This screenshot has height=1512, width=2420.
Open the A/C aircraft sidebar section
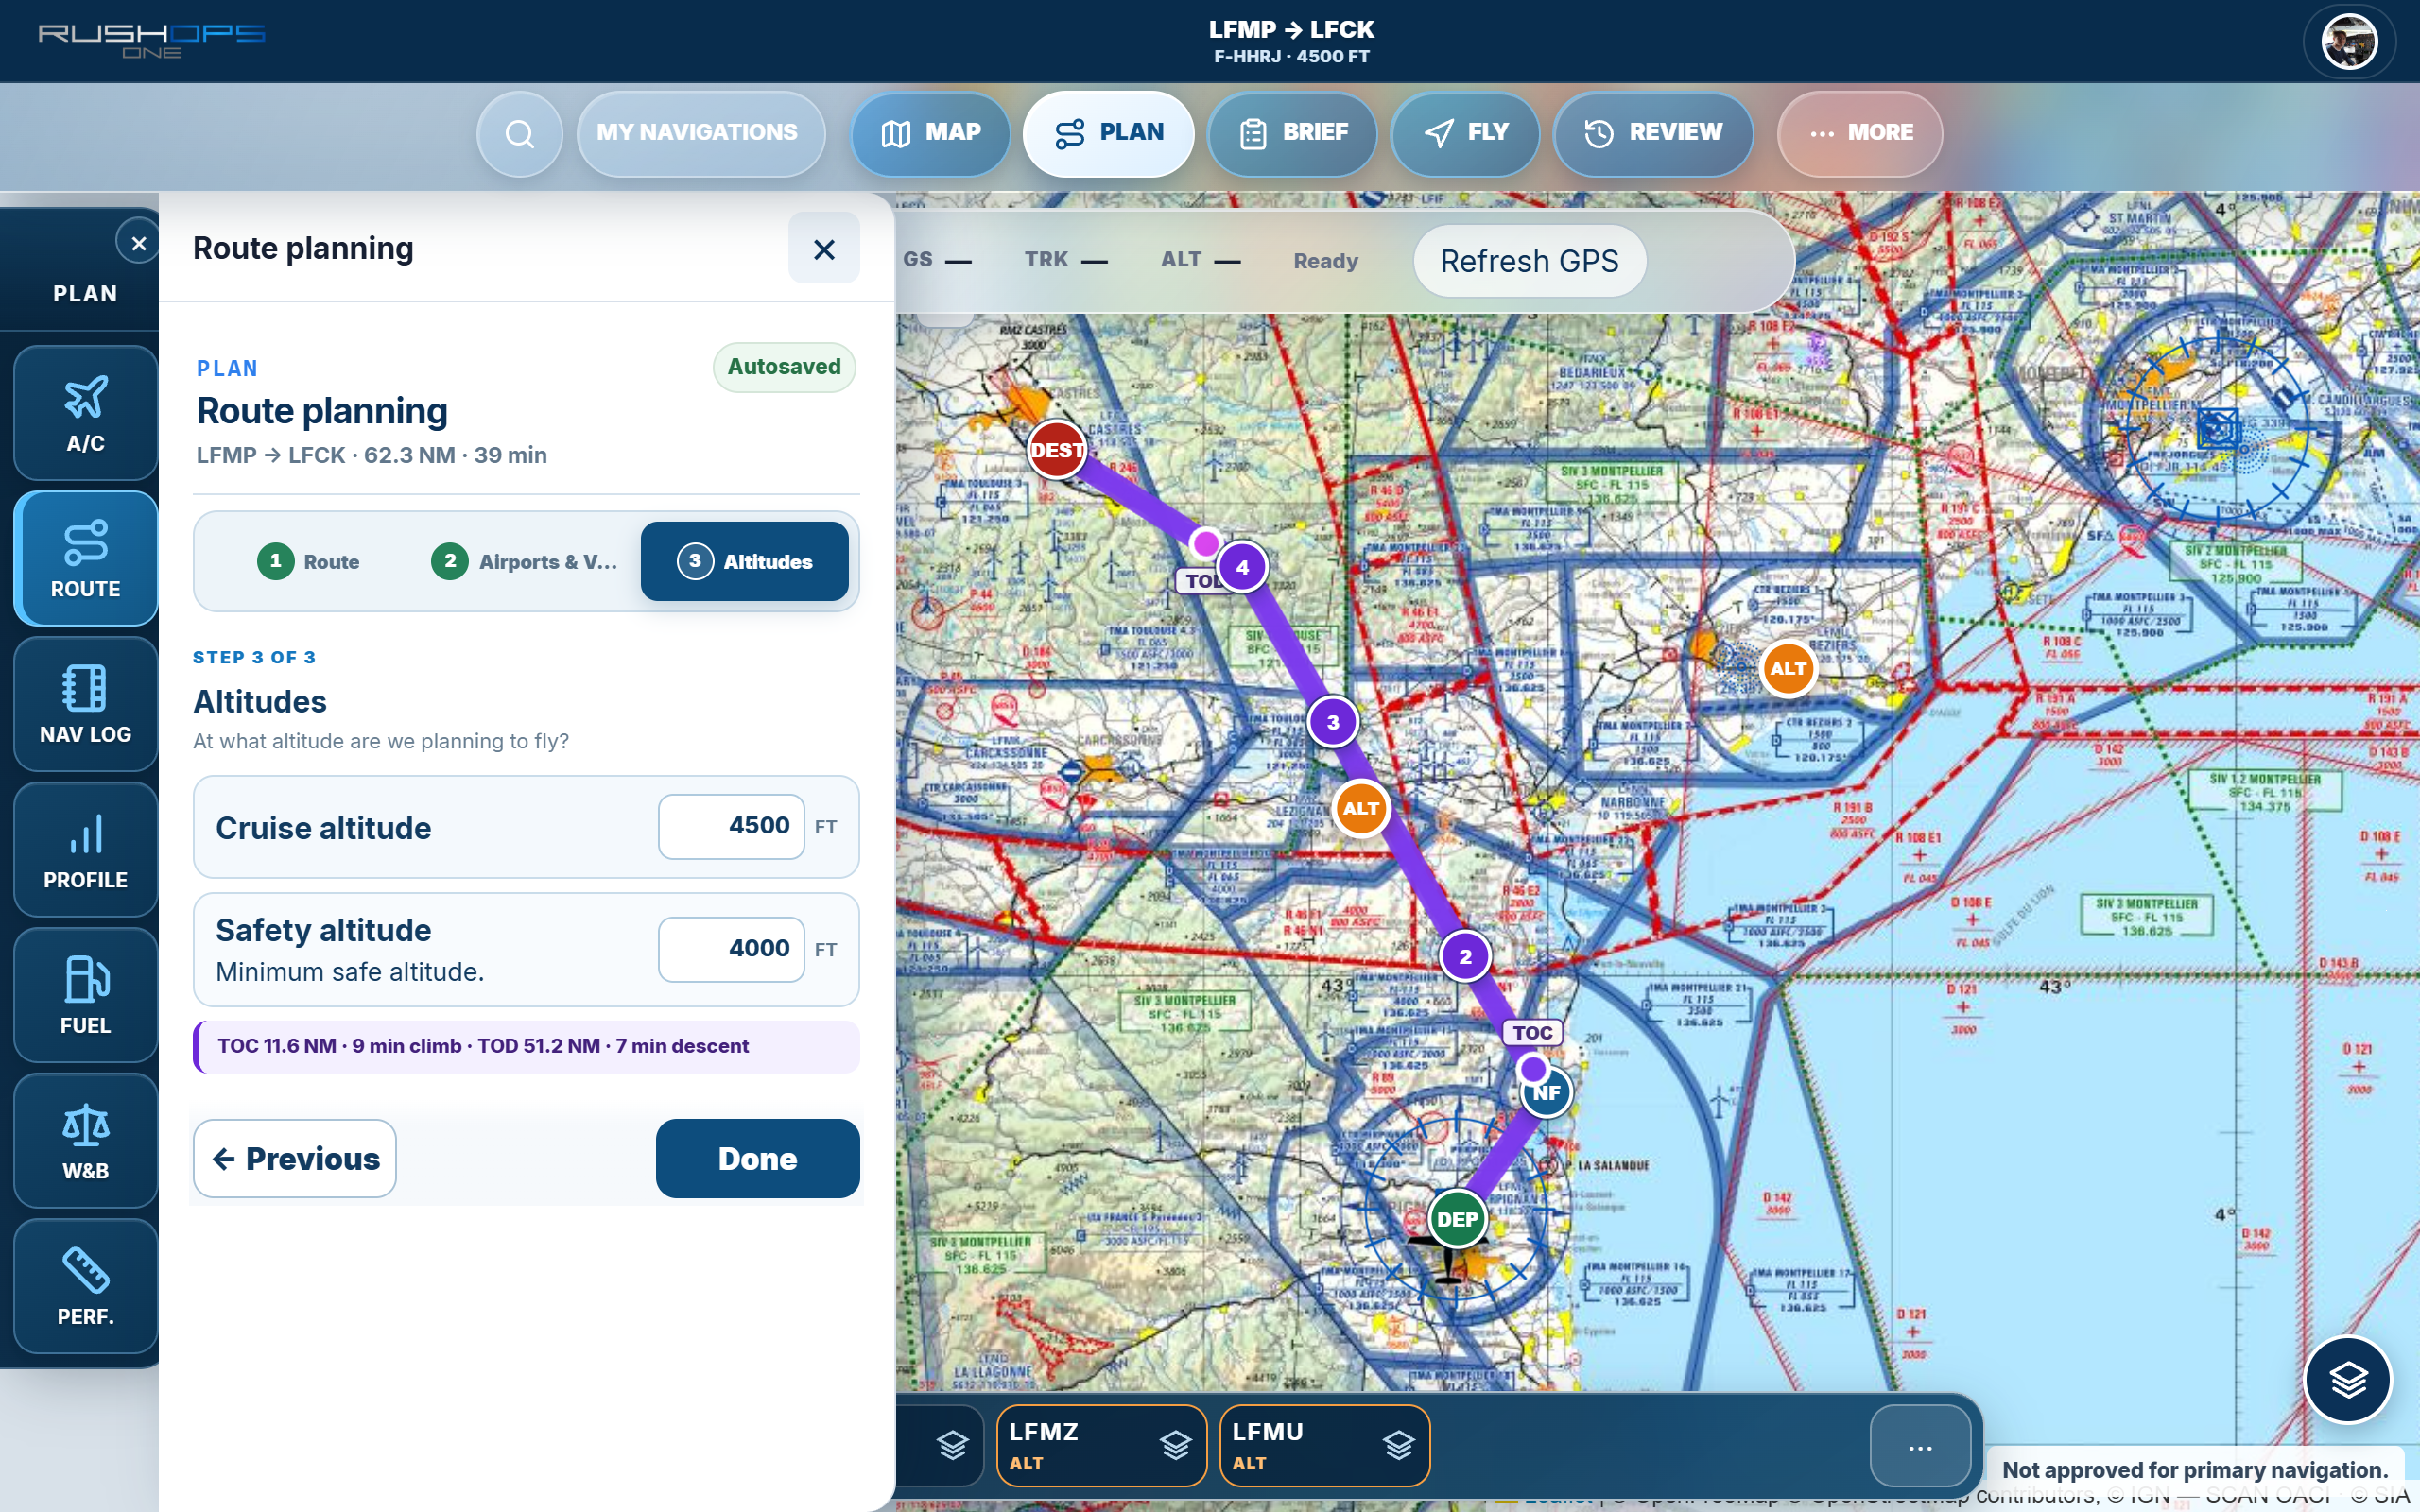86,413
